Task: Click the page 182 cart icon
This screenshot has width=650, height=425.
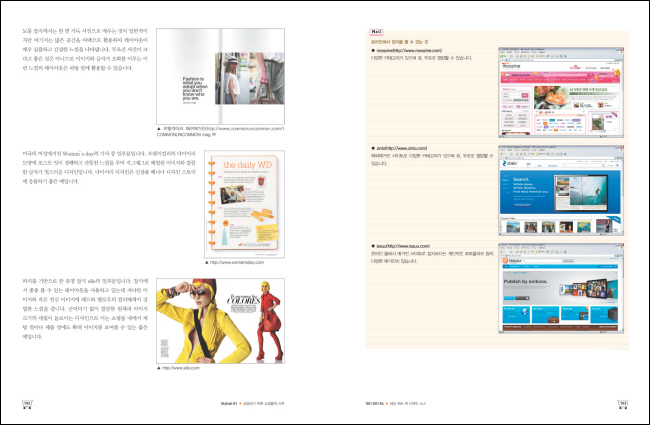Action: [x=28, y=403]
